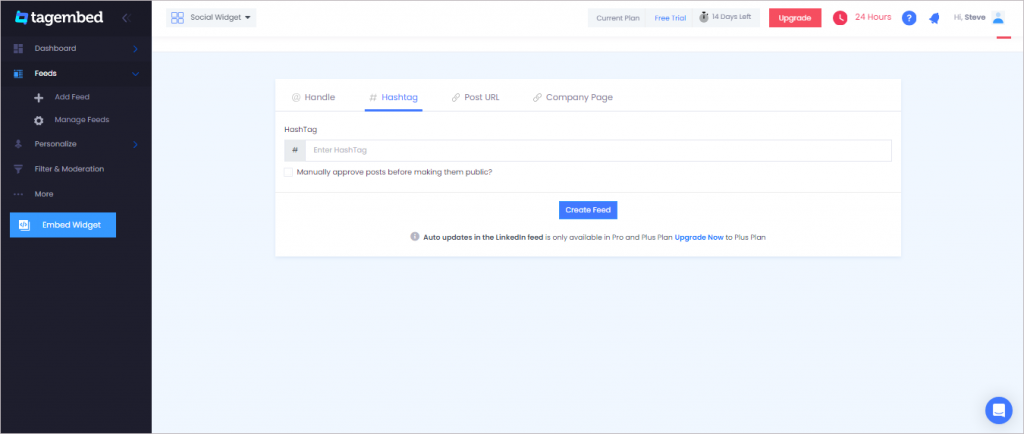Open the Company Page tab

click(x=573, y=97)
